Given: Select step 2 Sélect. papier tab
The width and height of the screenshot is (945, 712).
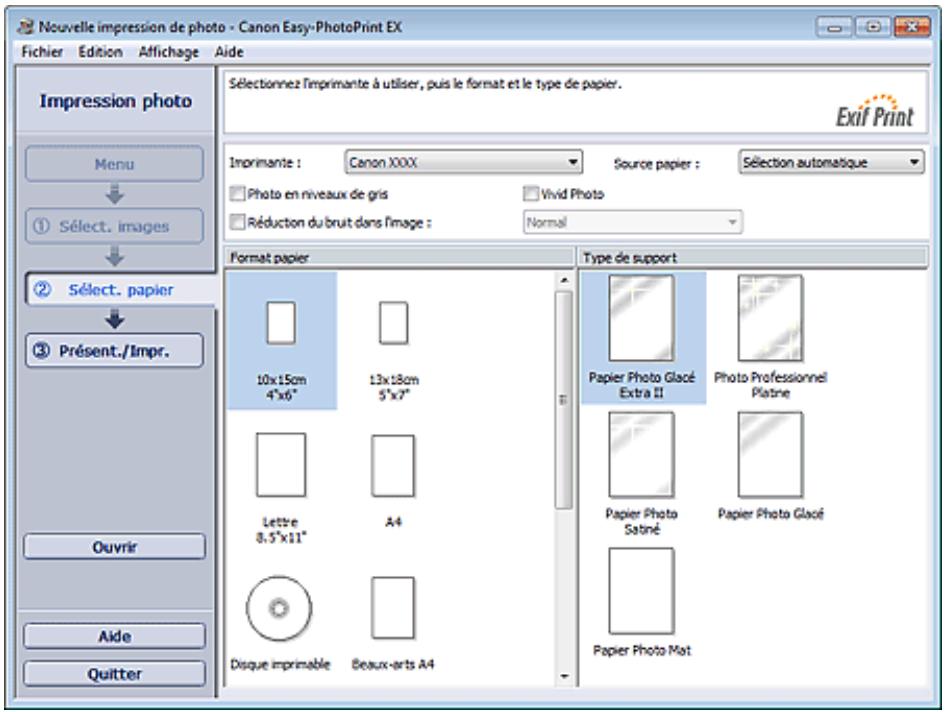Looking at the screenshot, I should coord(121,290).
